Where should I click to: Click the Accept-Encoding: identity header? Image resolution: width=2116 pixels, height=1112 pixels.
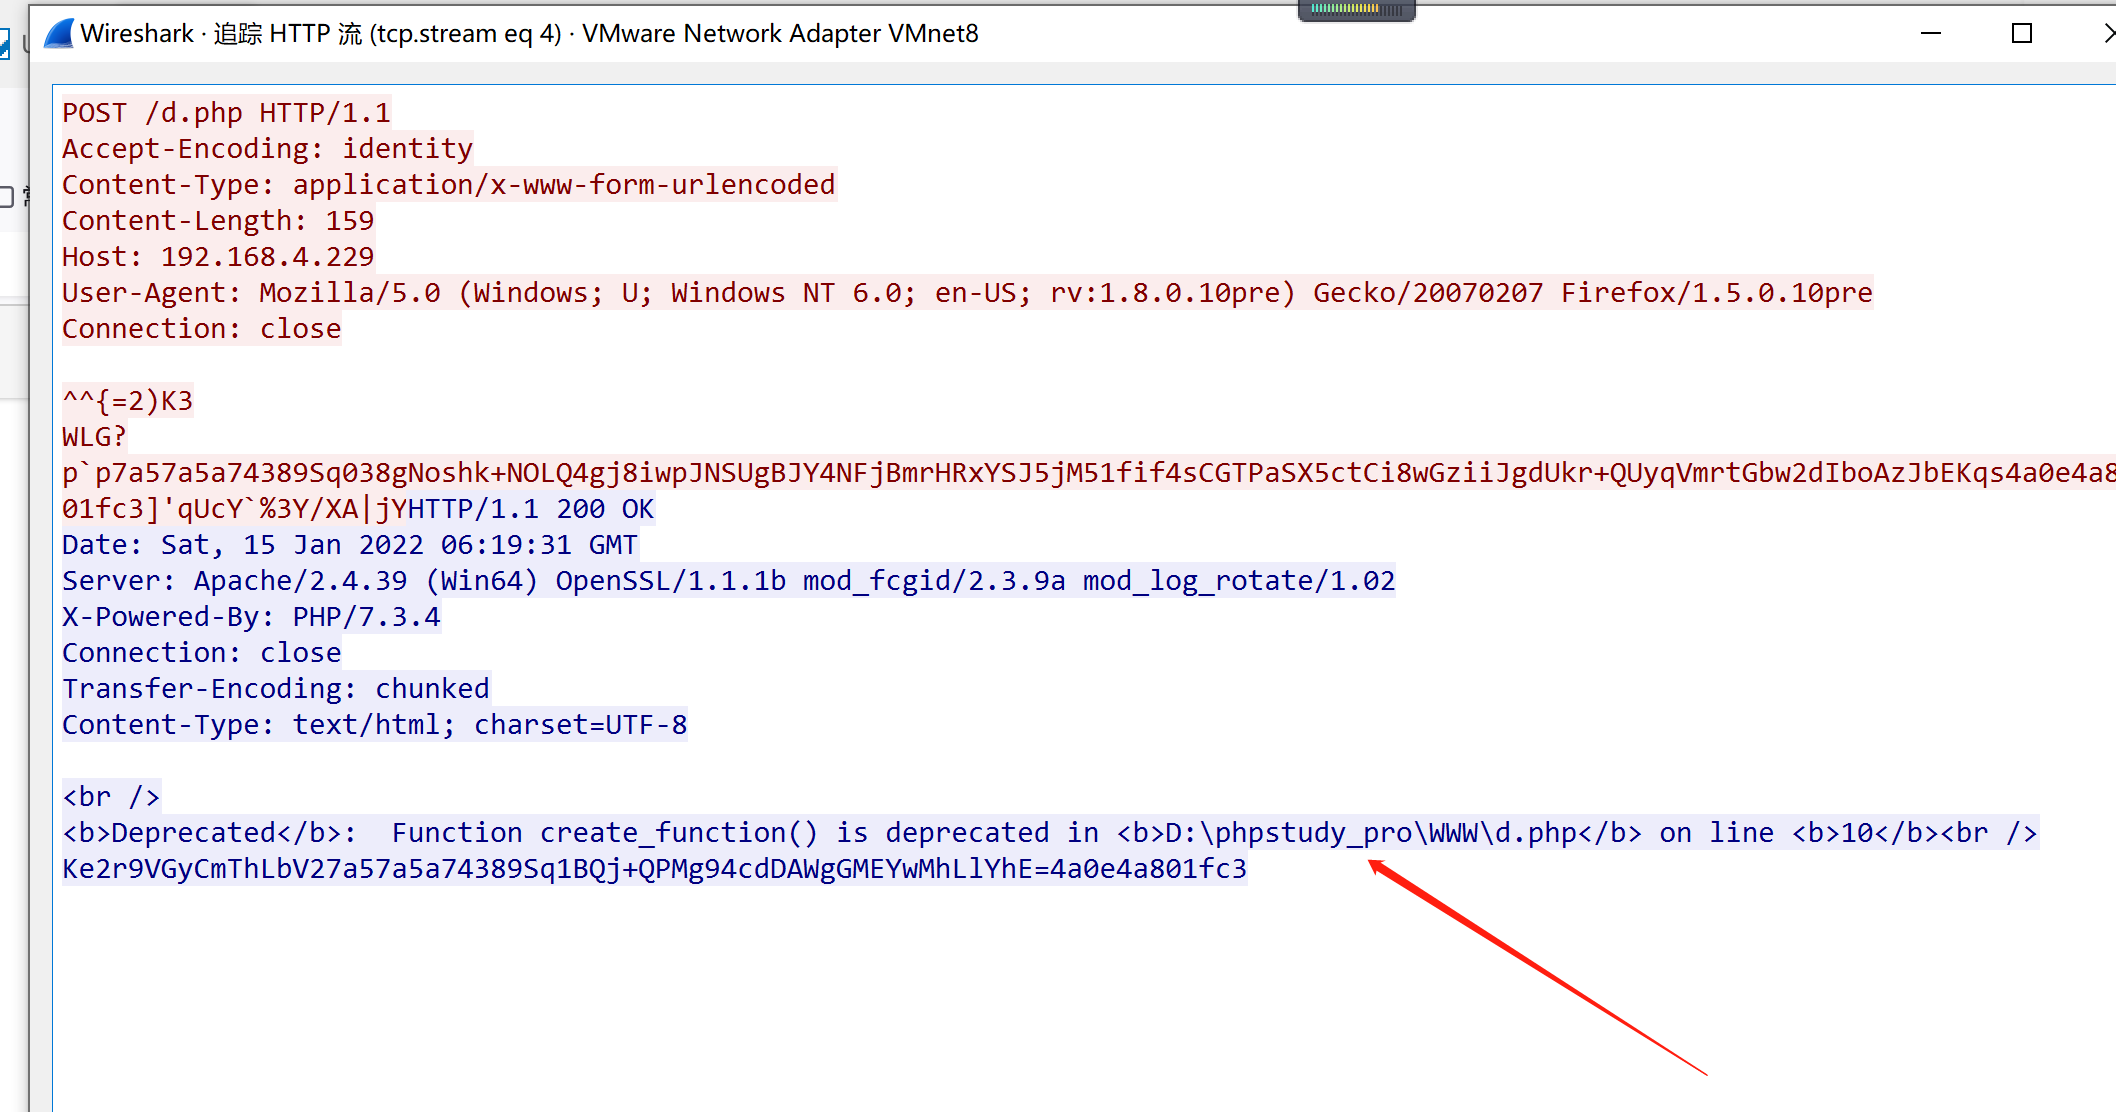click(267, 149)
